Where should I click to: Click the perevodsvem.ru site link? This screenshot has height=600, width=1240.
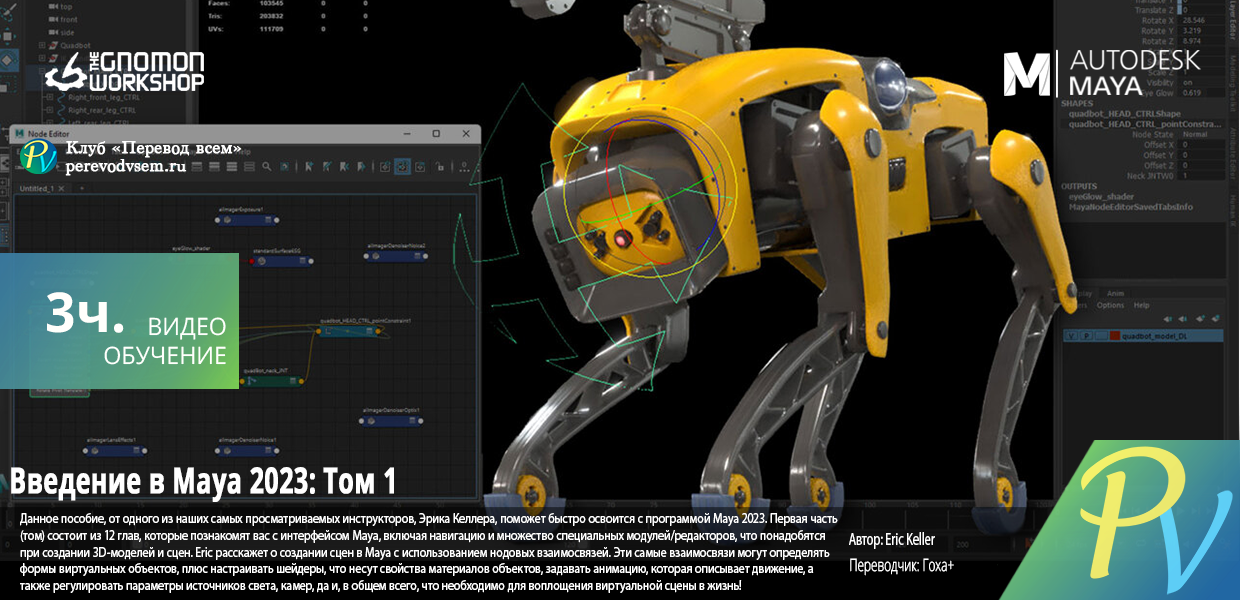click(x=126, y=167)
